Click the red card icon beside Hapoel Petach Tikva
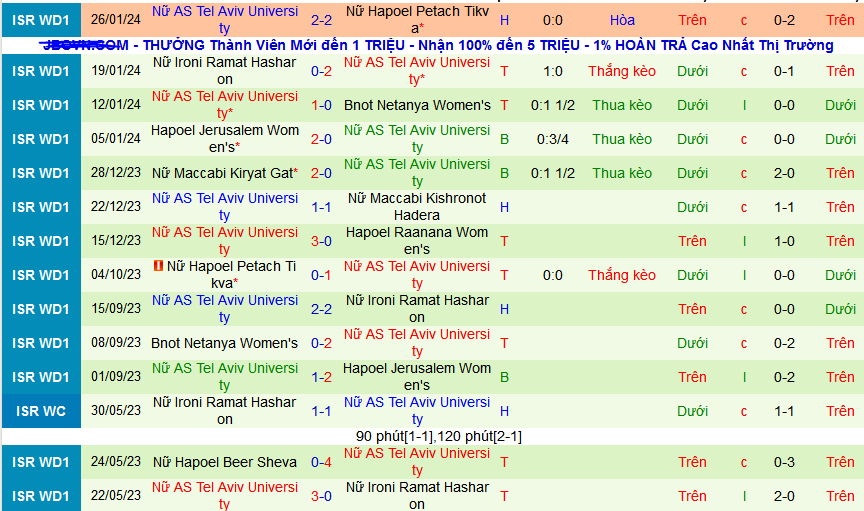864x511 pixels. [157, 266]
